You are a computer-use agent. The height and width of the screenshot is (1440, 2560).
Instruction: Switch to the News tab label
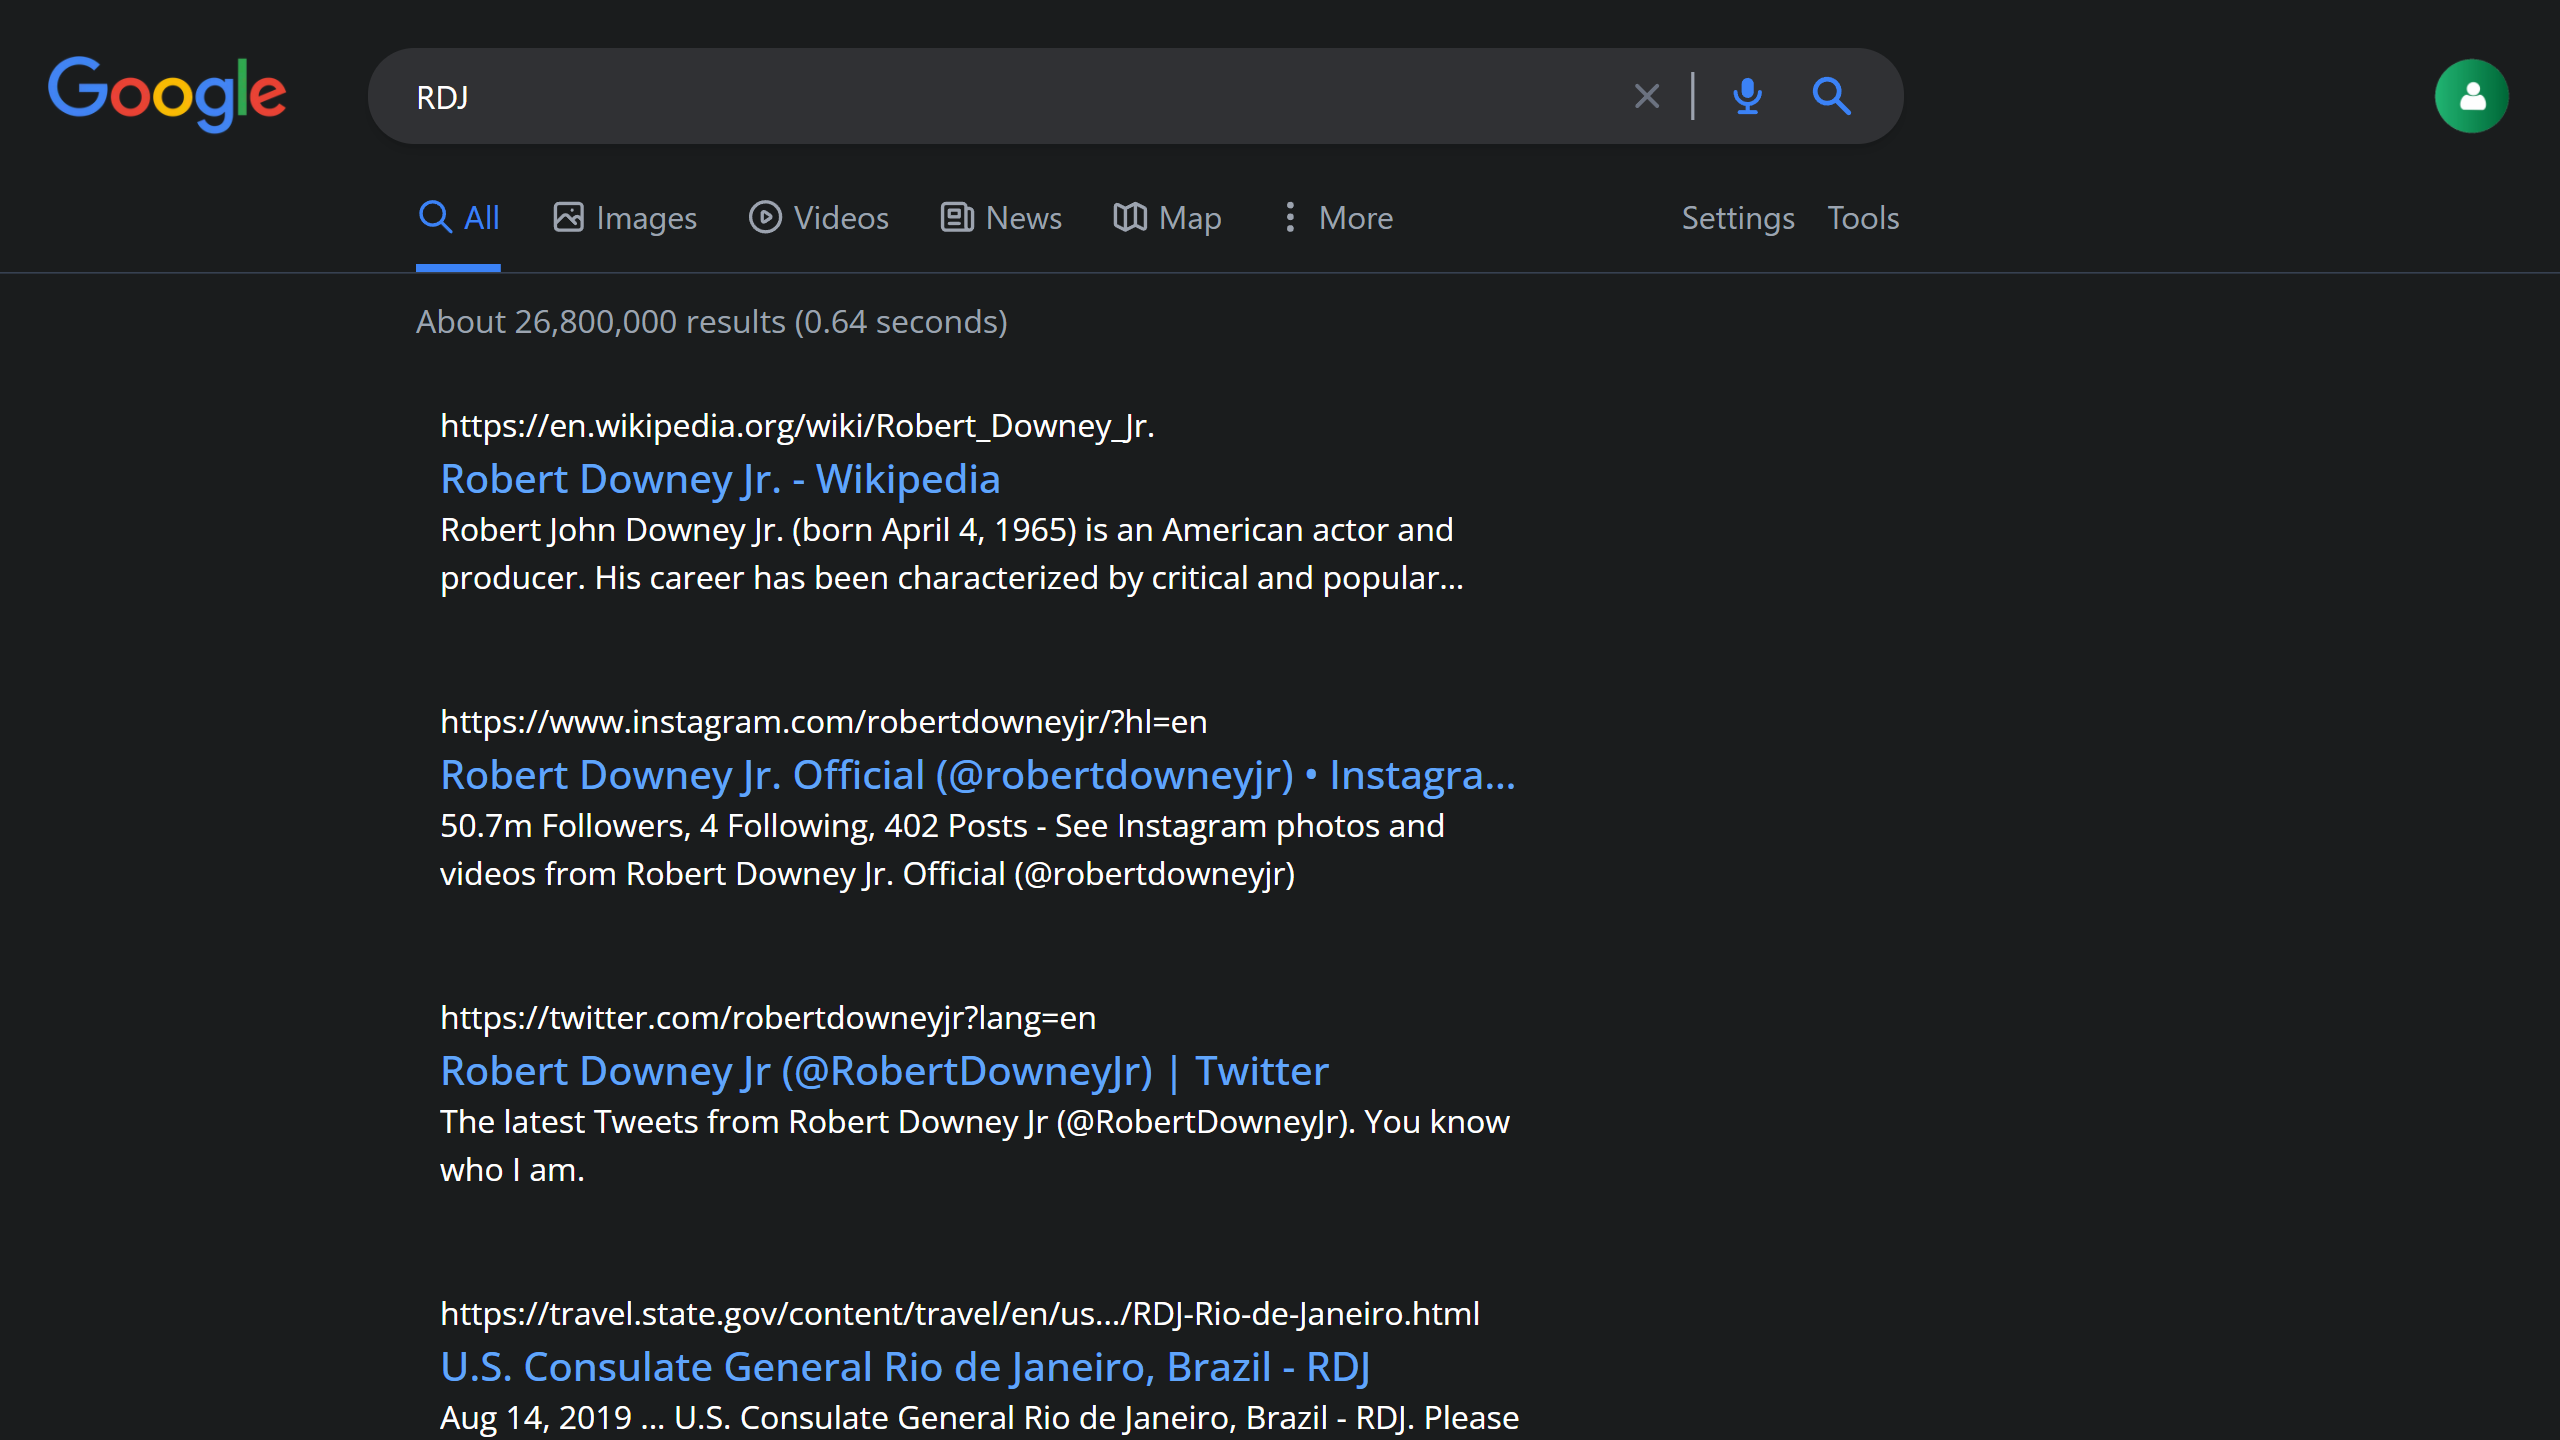[1023, 218]
